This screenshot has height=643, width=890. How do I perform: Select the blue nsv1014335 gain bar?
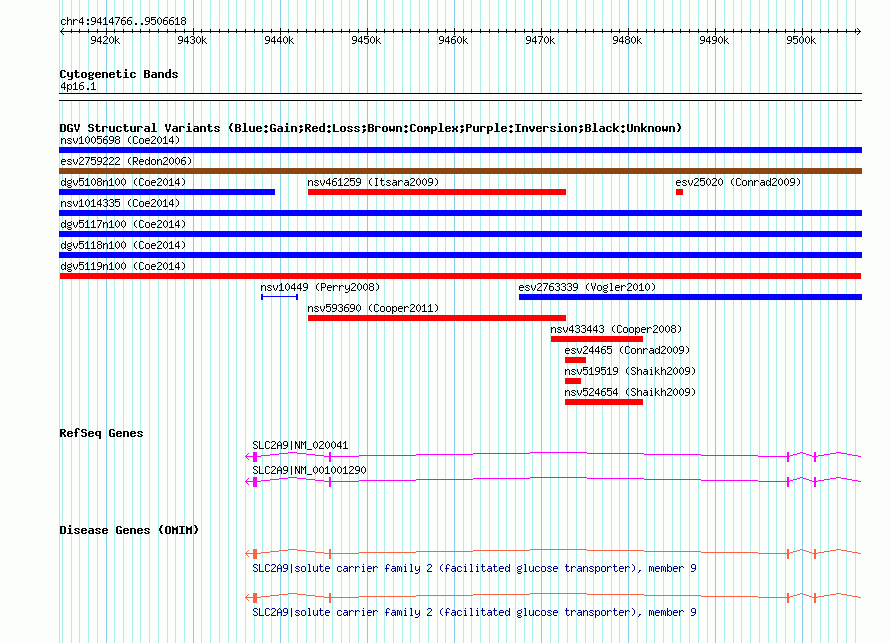(460, 213)
